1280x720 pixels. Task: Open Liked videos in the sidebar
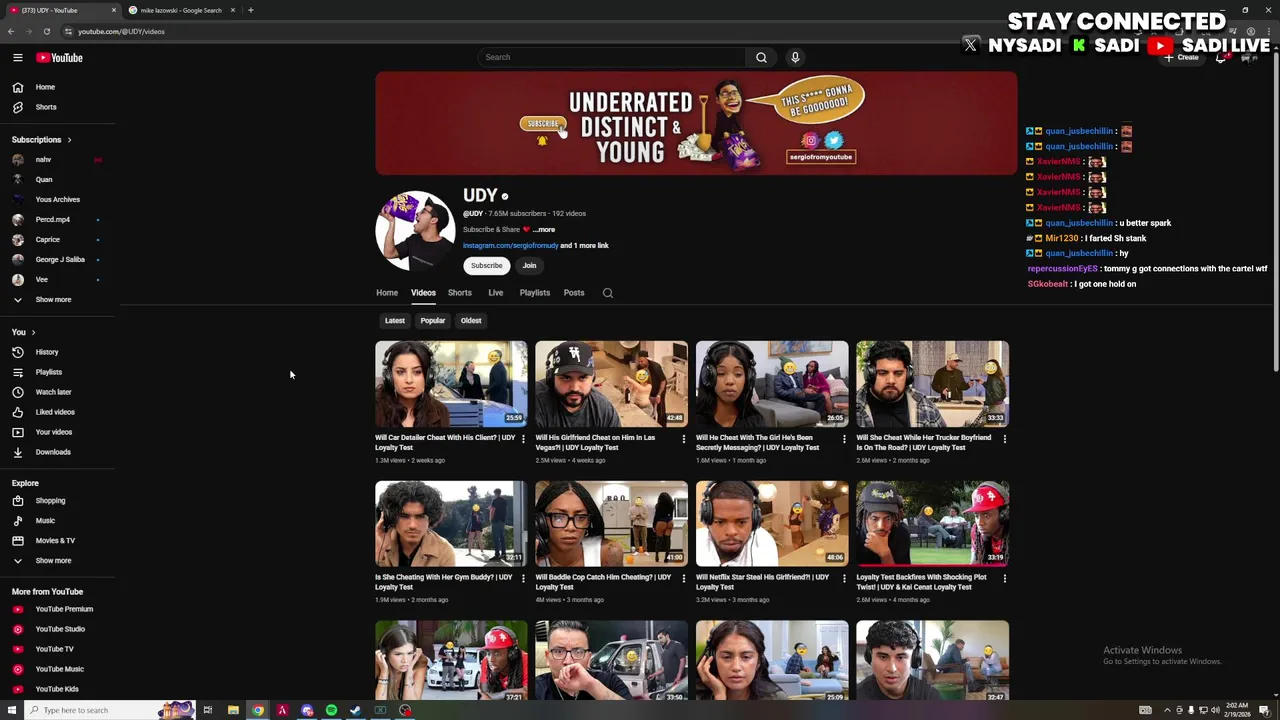(57, 412)
